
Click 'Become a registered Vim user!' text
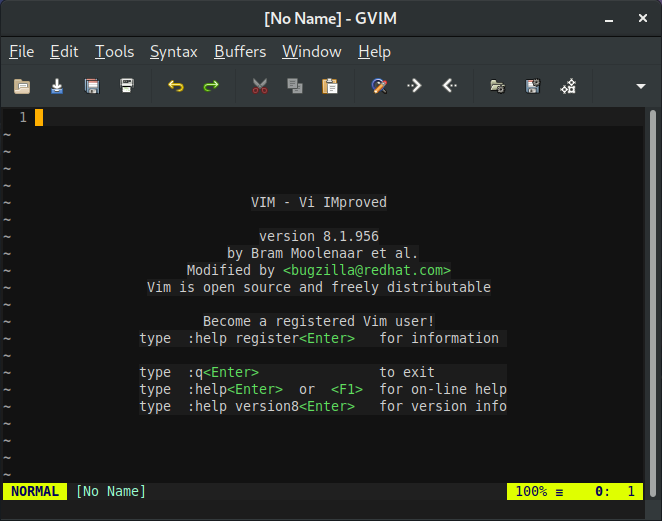click(318, 321)
